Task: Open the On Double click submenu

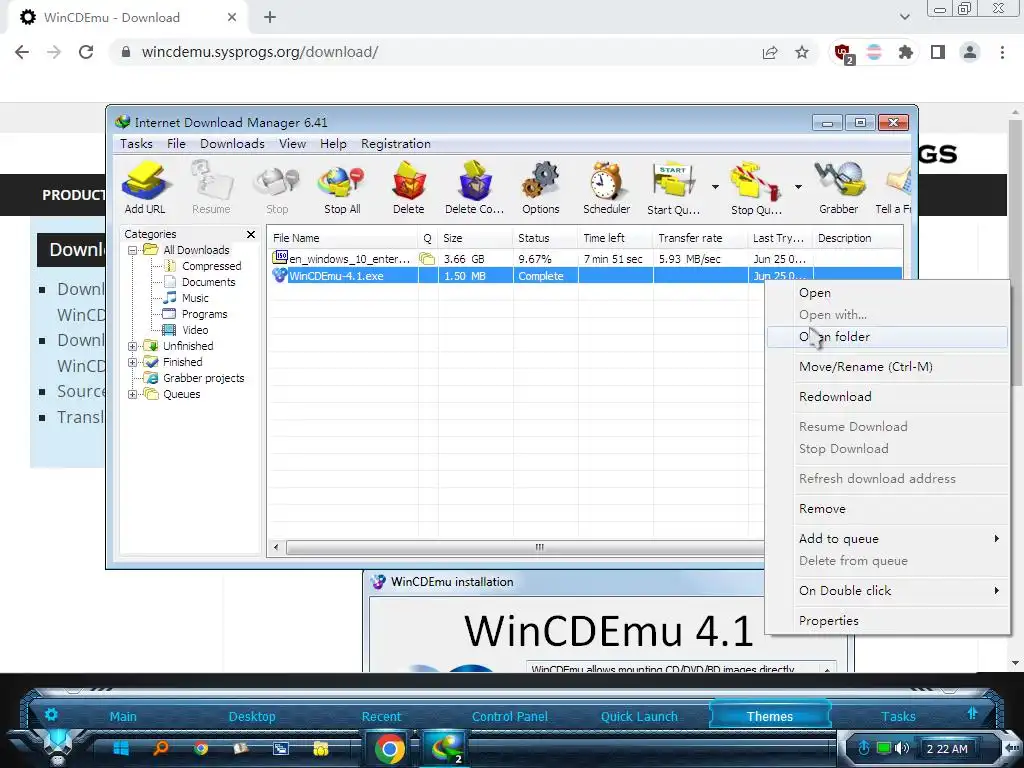Action: 888,591
